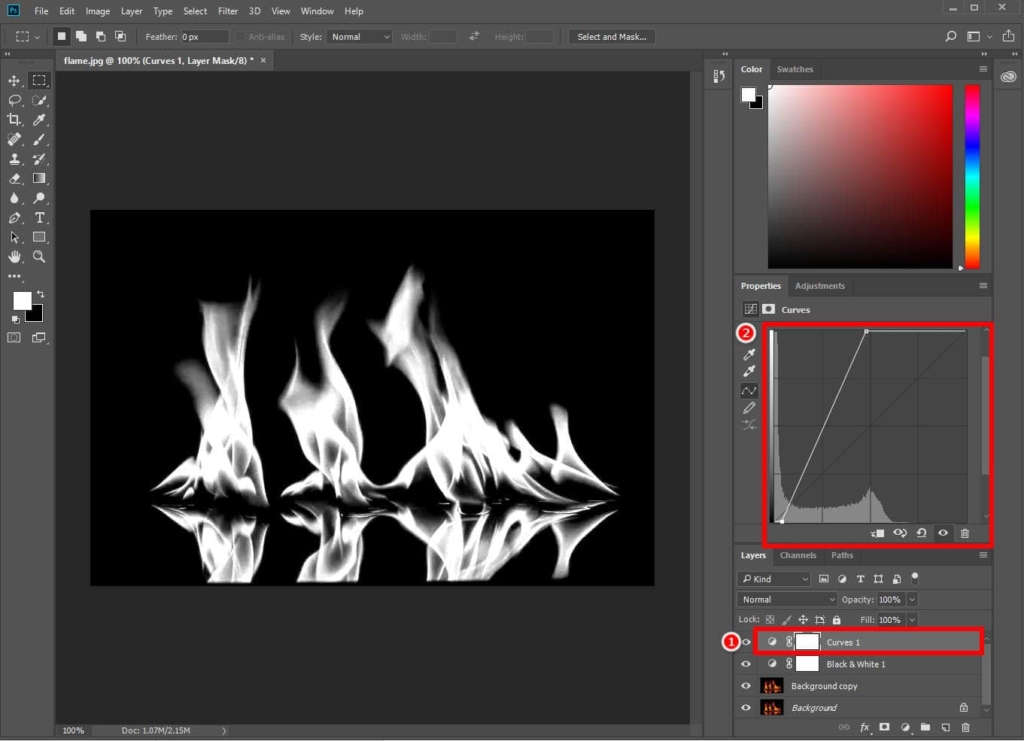The width and height of the screenshot is (1024, 741).
Task: Select the Crop tool
Action: coord(14,120)
